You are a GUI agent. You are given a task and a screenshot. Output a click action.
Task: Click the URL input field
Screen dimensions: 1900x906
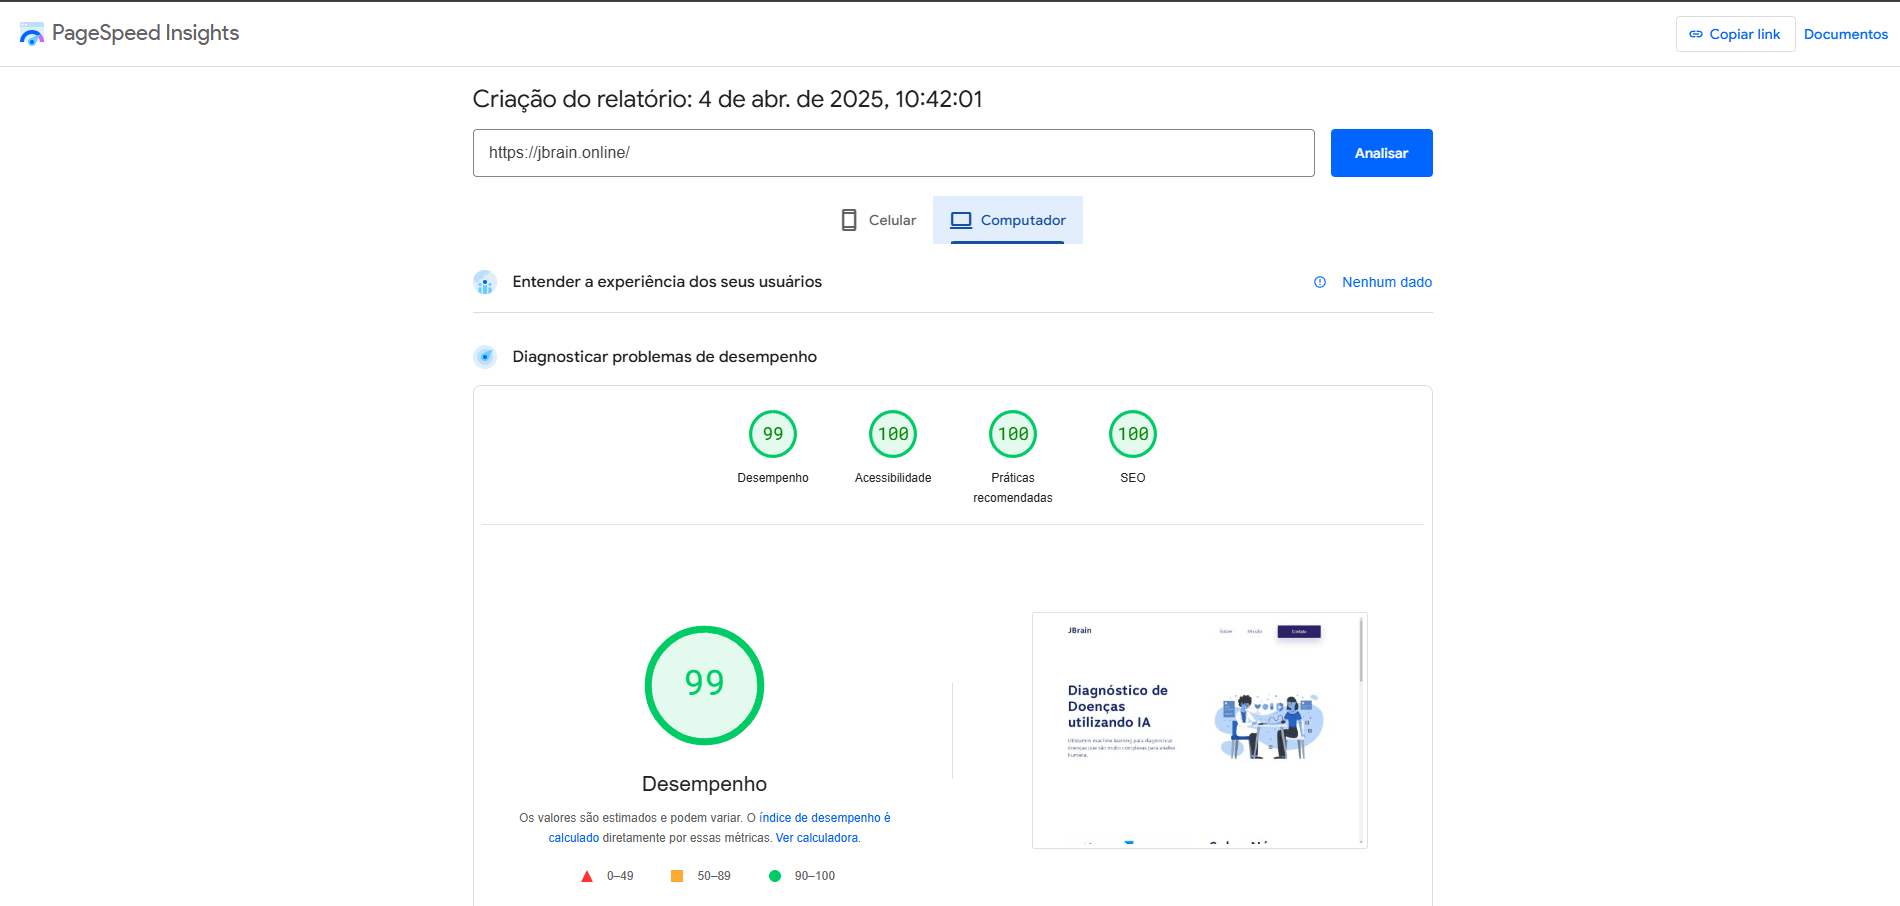[x=893, y=153]
